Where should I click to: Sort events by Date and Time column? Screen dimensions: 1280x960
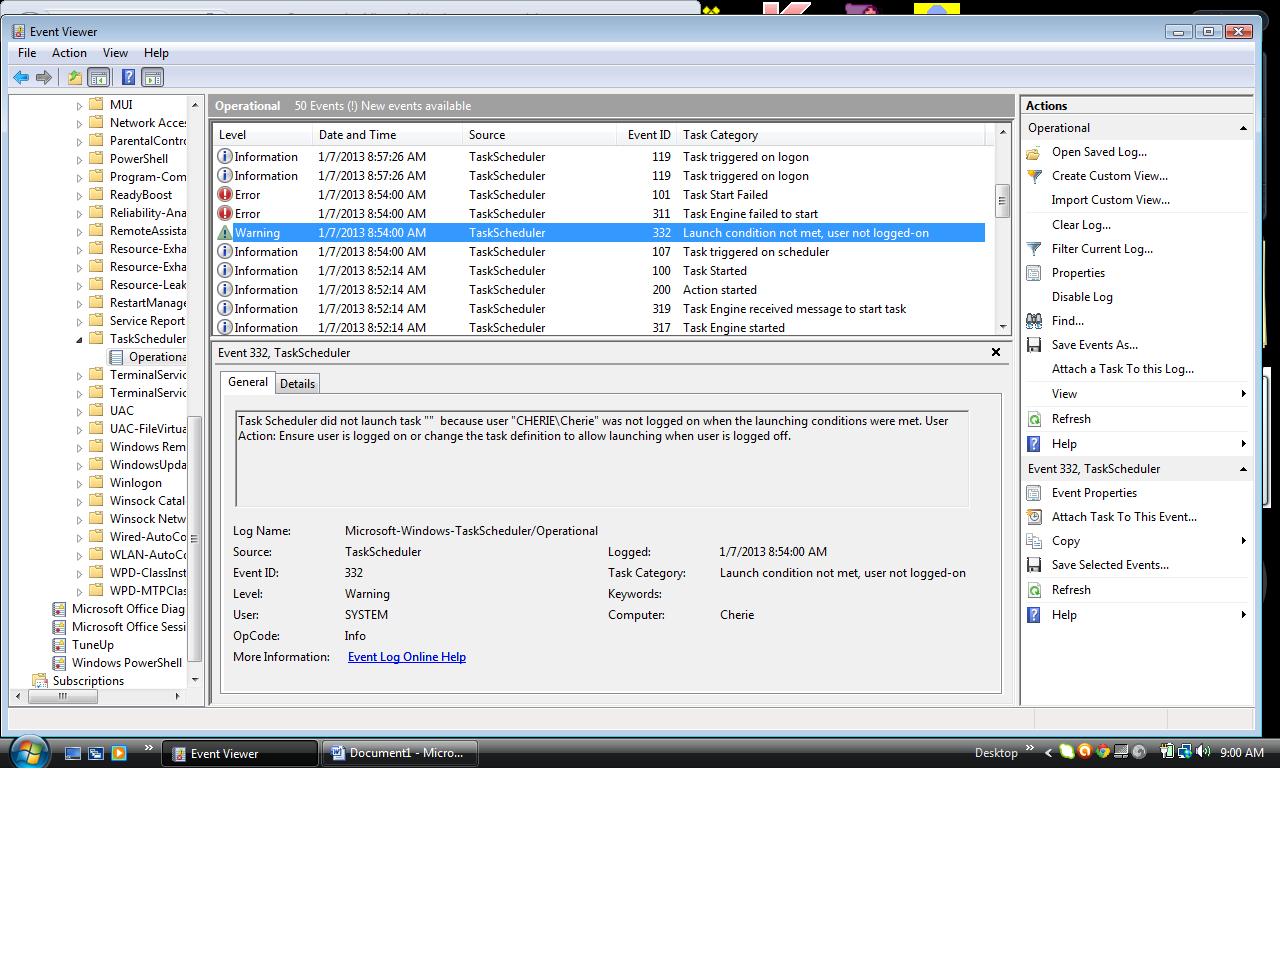(x=388, y=135)
